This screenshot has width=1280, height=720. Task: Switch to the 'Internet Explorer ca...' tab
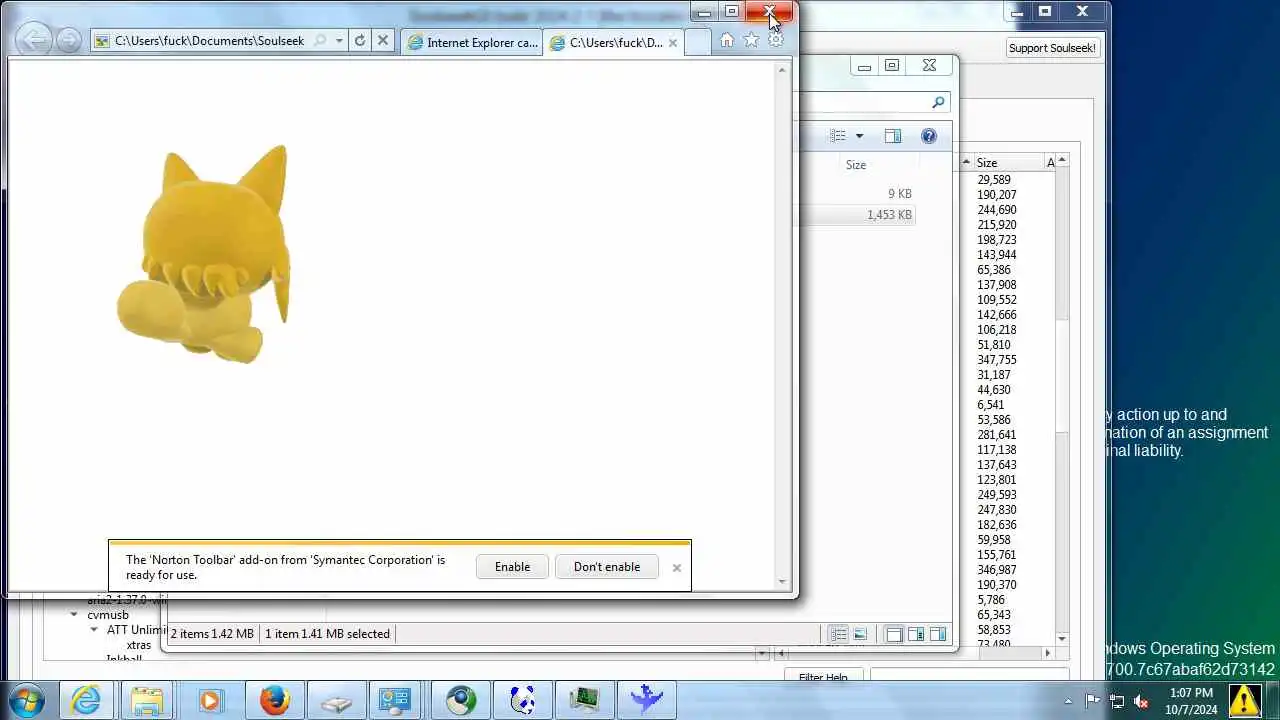[472, 42]
